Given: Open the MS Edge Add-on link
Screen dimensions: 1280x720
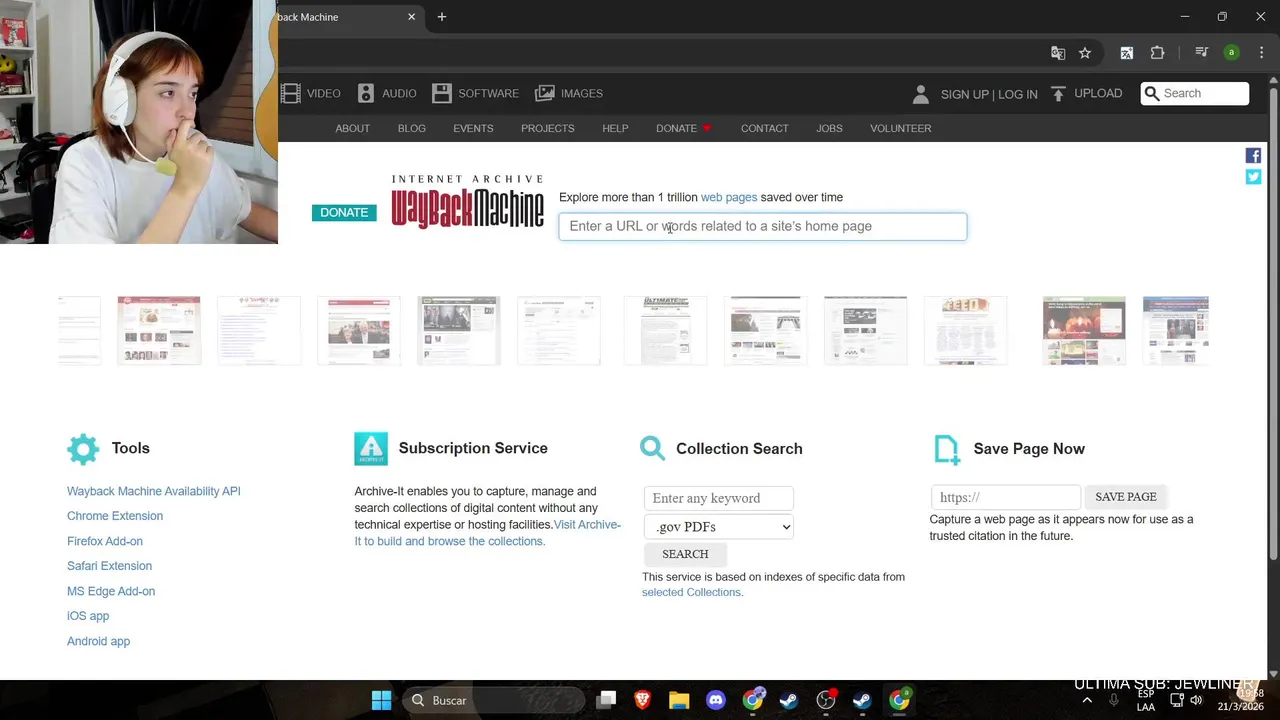Looking at the screenshot, I should click(111, 591).
